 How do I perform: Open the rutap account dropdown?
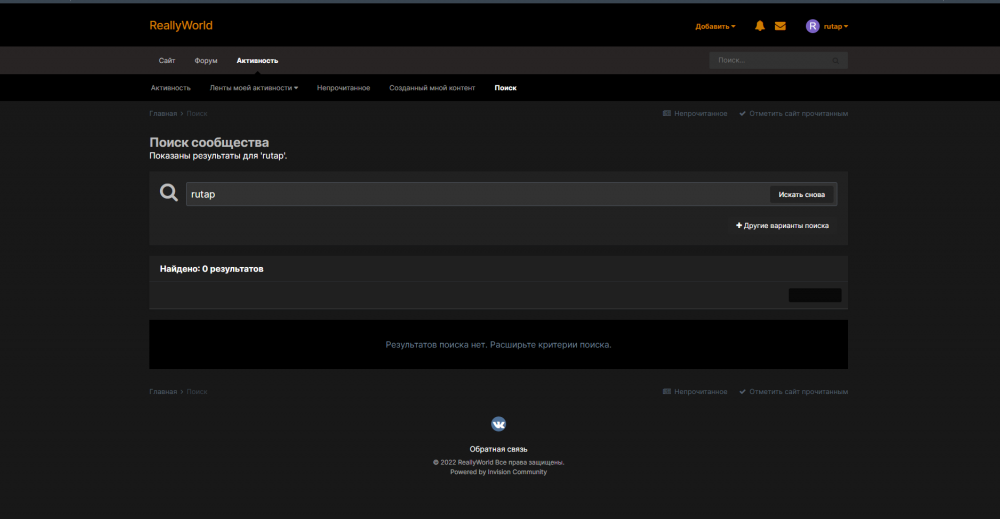click(835, 26)
